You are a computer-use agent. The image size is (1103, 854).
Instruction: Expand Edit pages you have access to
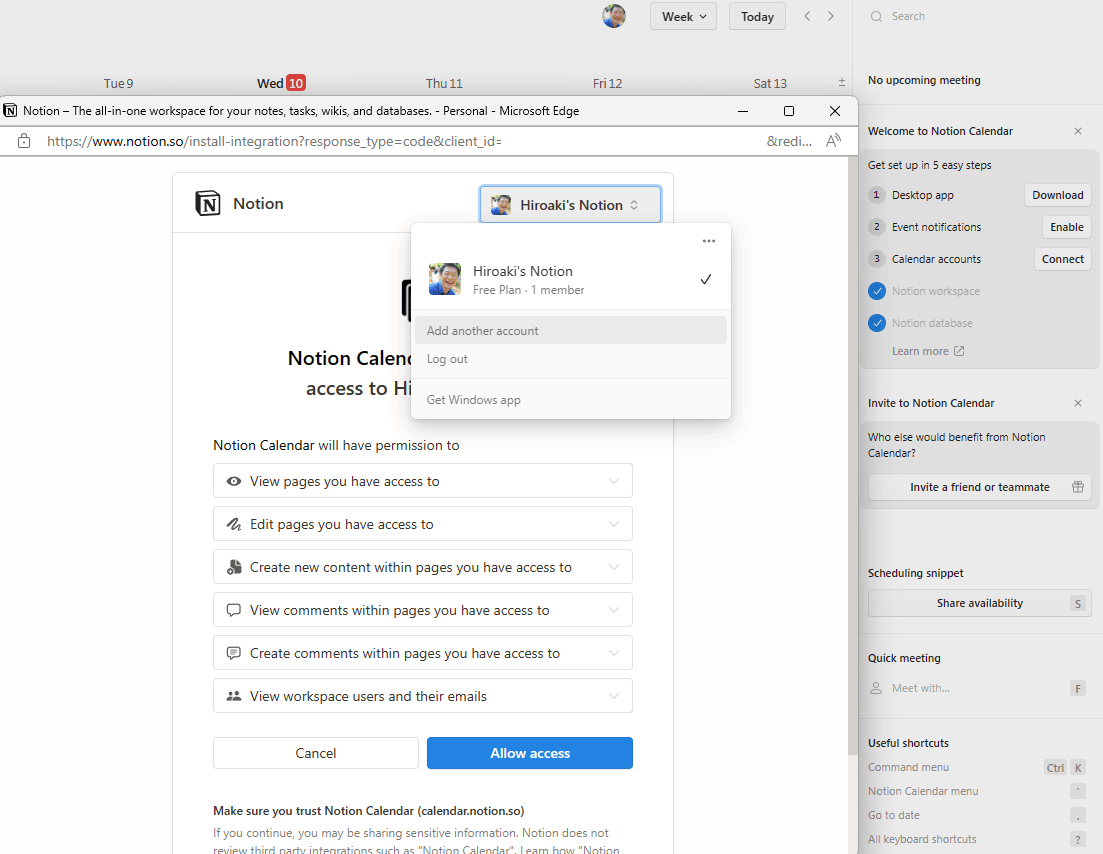423,524
